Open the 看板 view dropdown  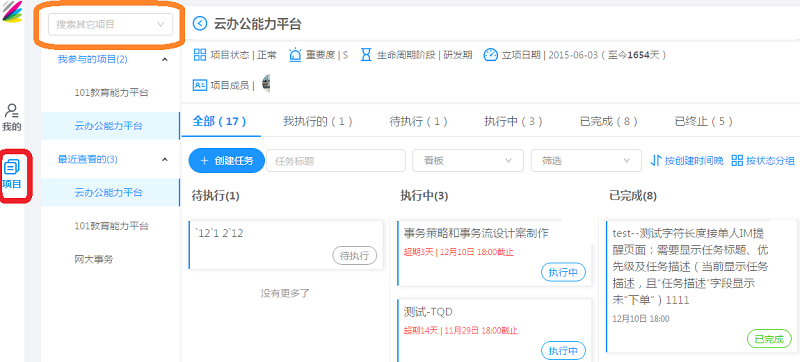click(468, 161)
